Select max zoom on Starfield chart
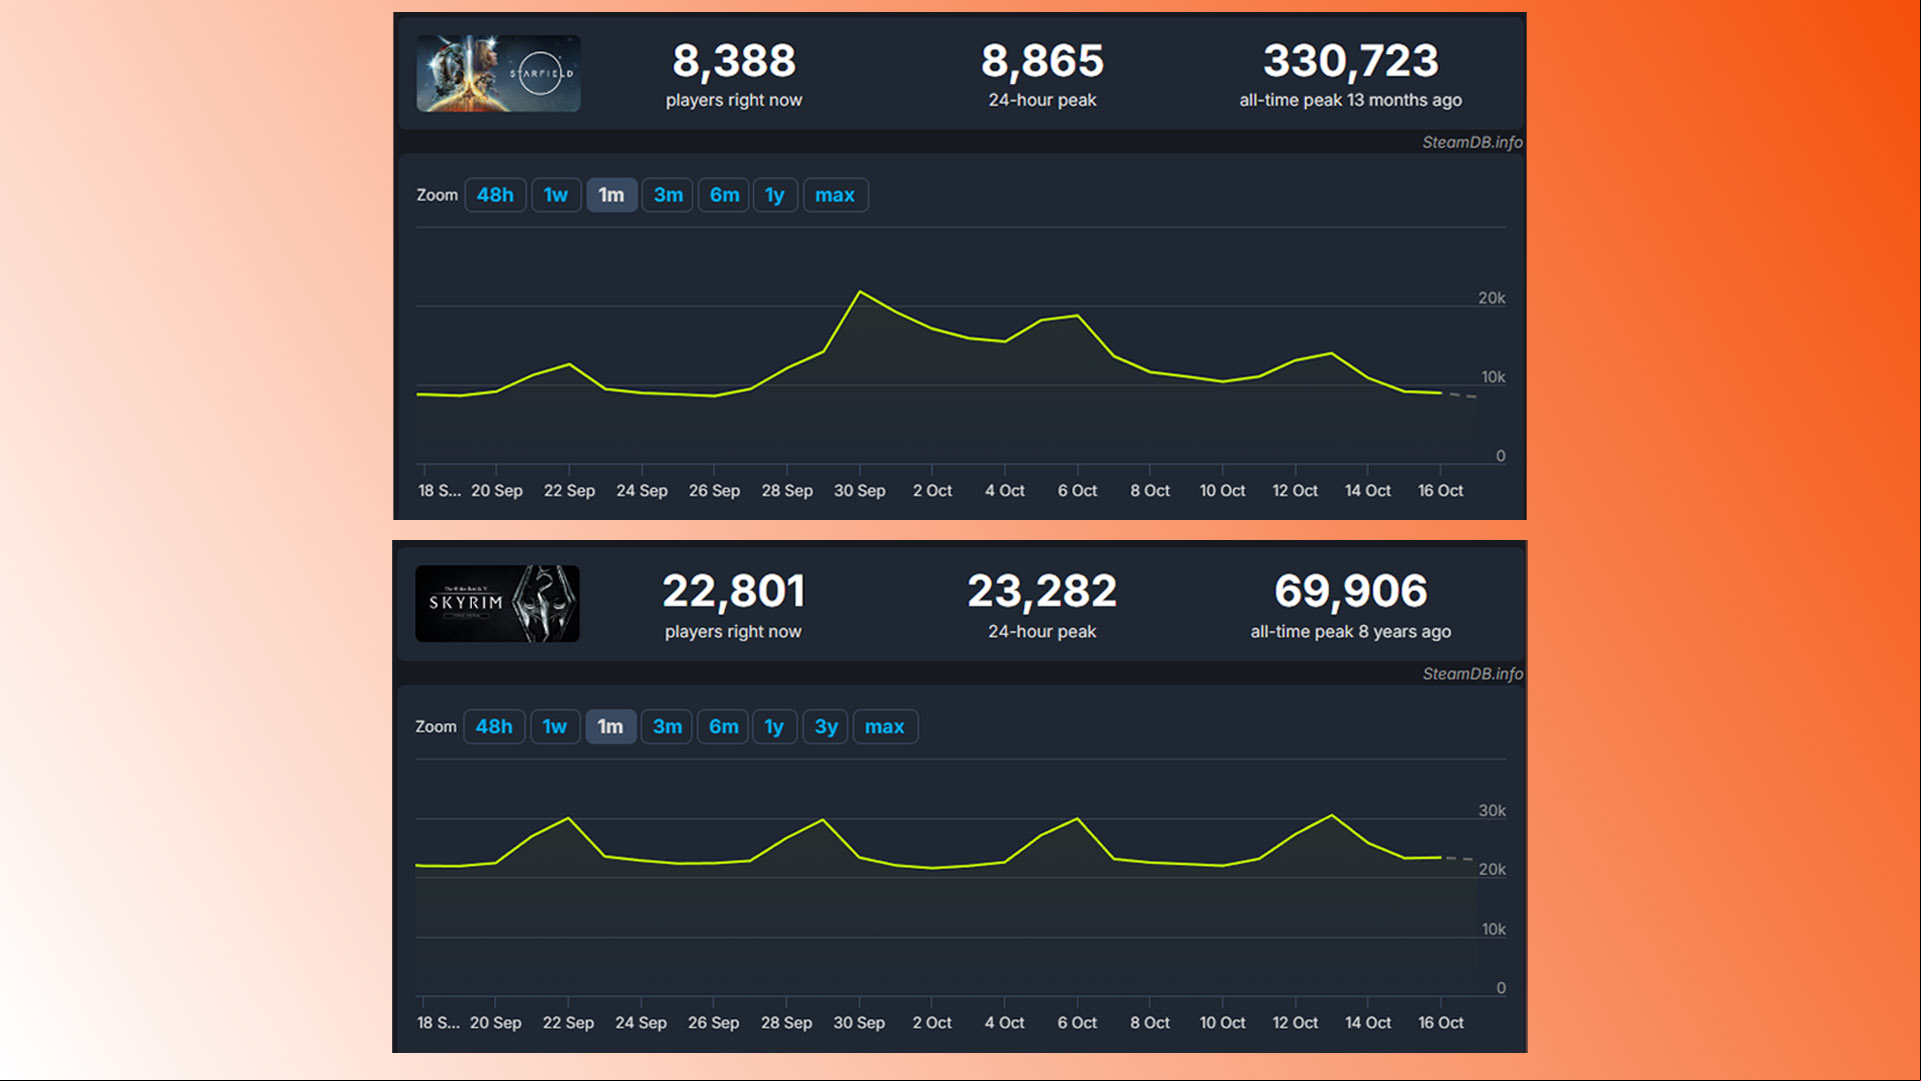 pos(835,195)
